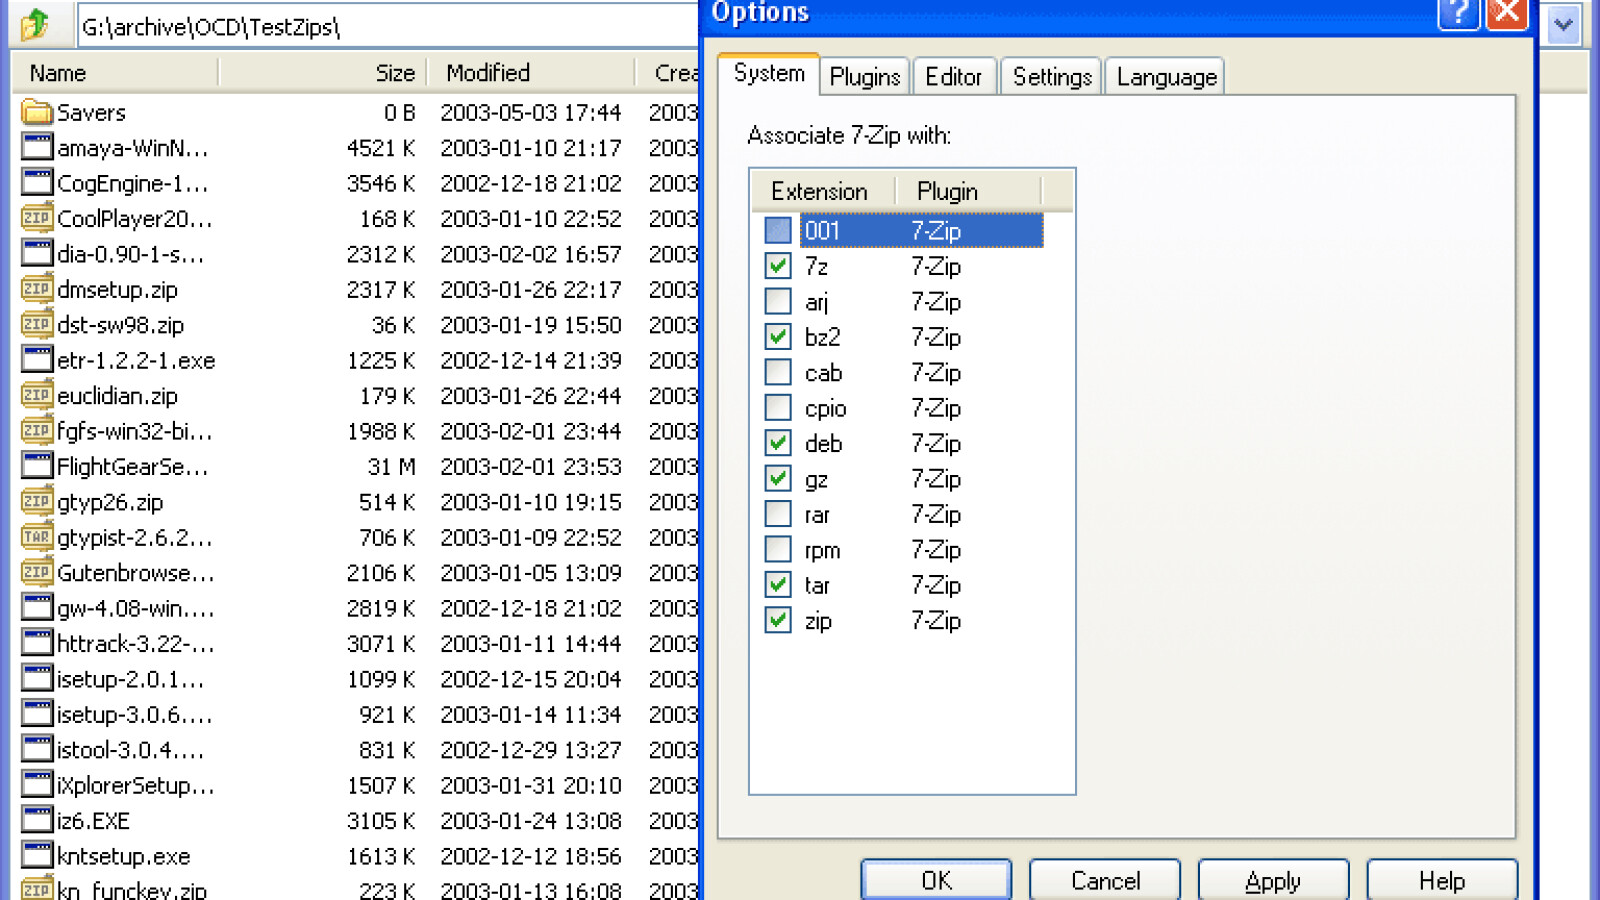Open the Savers folder icon

pos(36,112)
